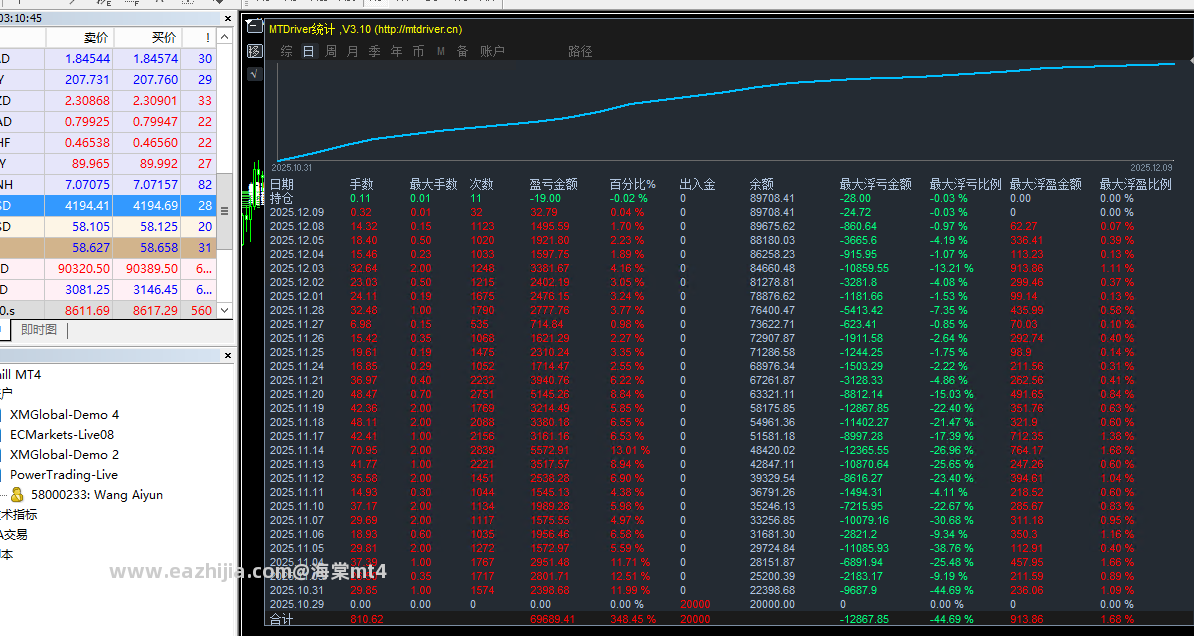Click the market watch scrollbar down arrow
Viewport: 1194px width, 636px height.
tap(225, 310)
